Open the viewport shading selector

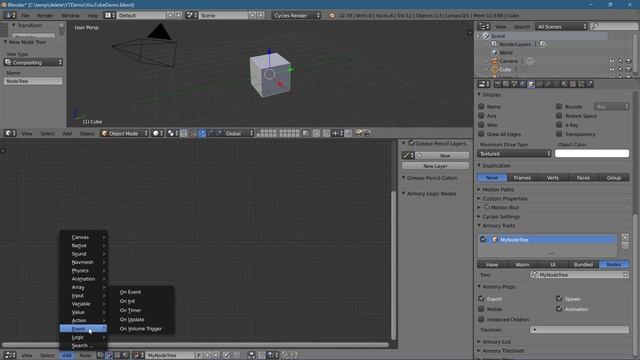coord(158,133)
